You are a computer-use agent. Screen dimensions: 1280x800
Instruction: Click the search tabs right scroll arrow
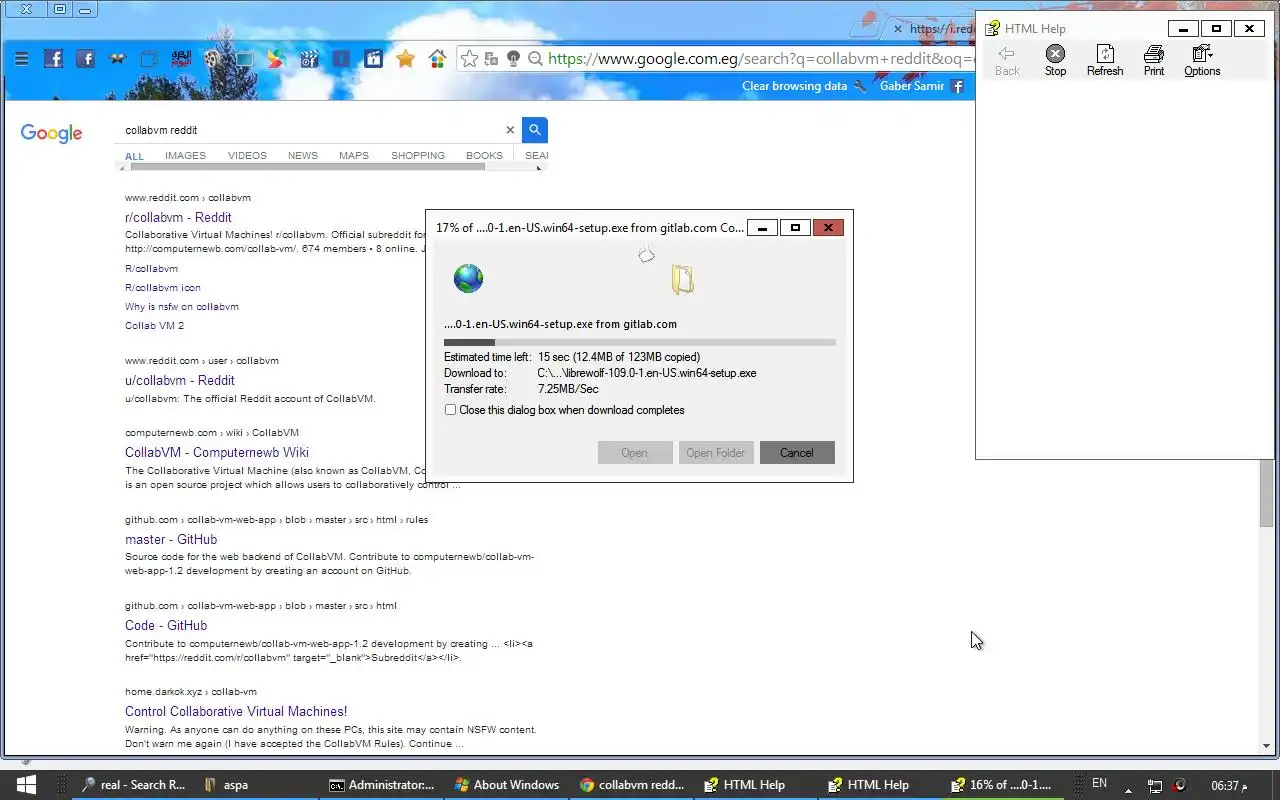540,167
